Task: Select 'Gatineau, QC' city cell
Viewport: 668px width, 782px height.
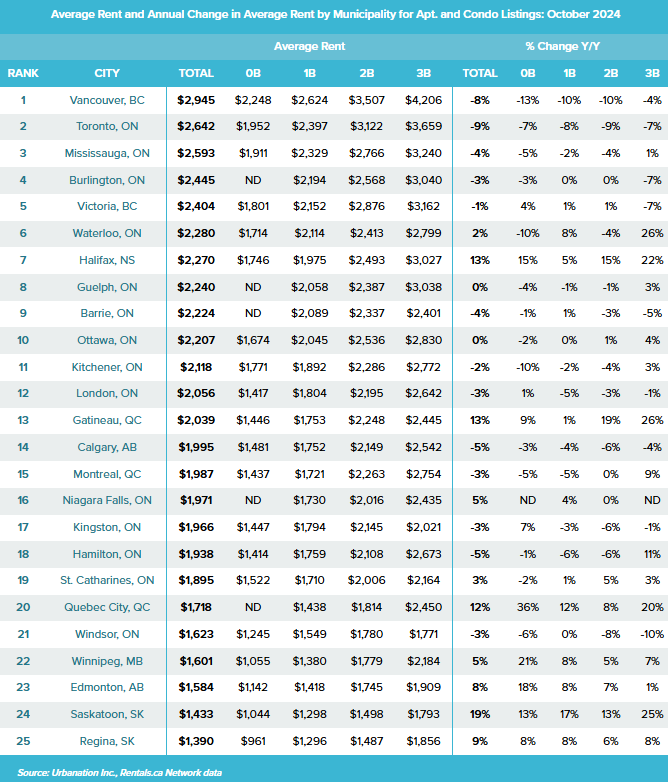Action: point(107,420)
